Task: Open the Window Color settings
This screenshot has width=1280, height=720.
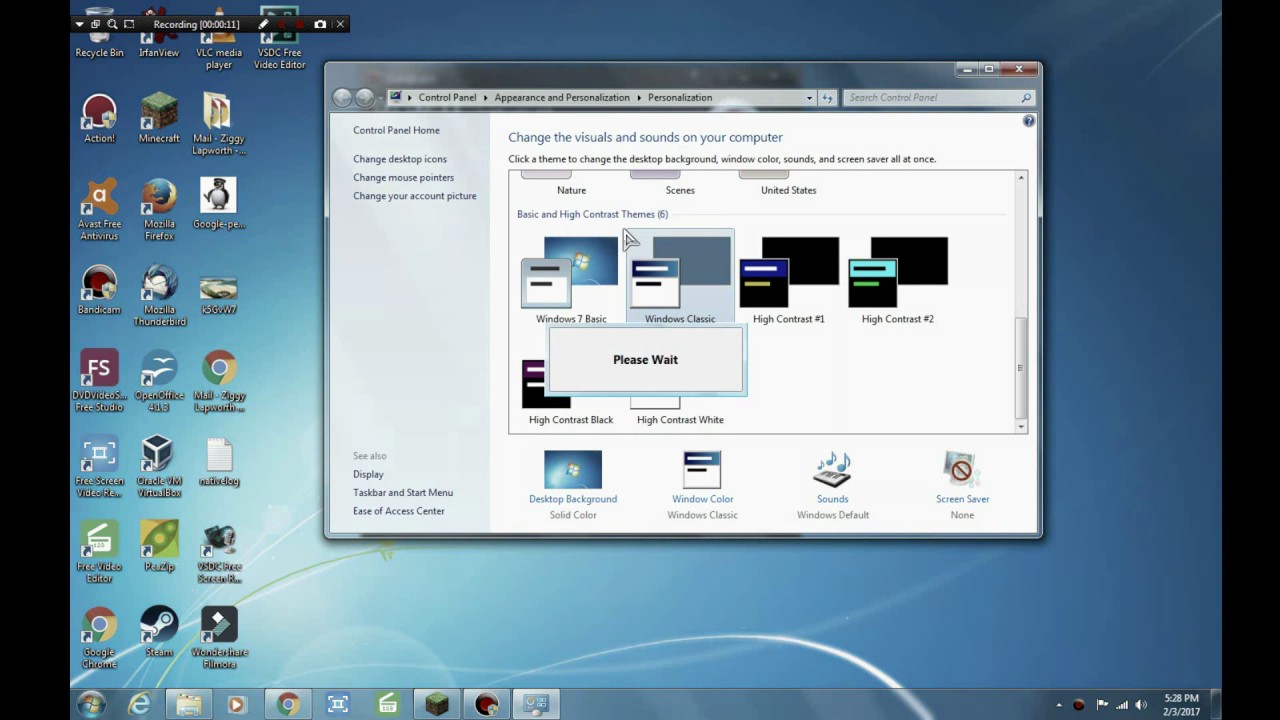Action: point(702,485)
